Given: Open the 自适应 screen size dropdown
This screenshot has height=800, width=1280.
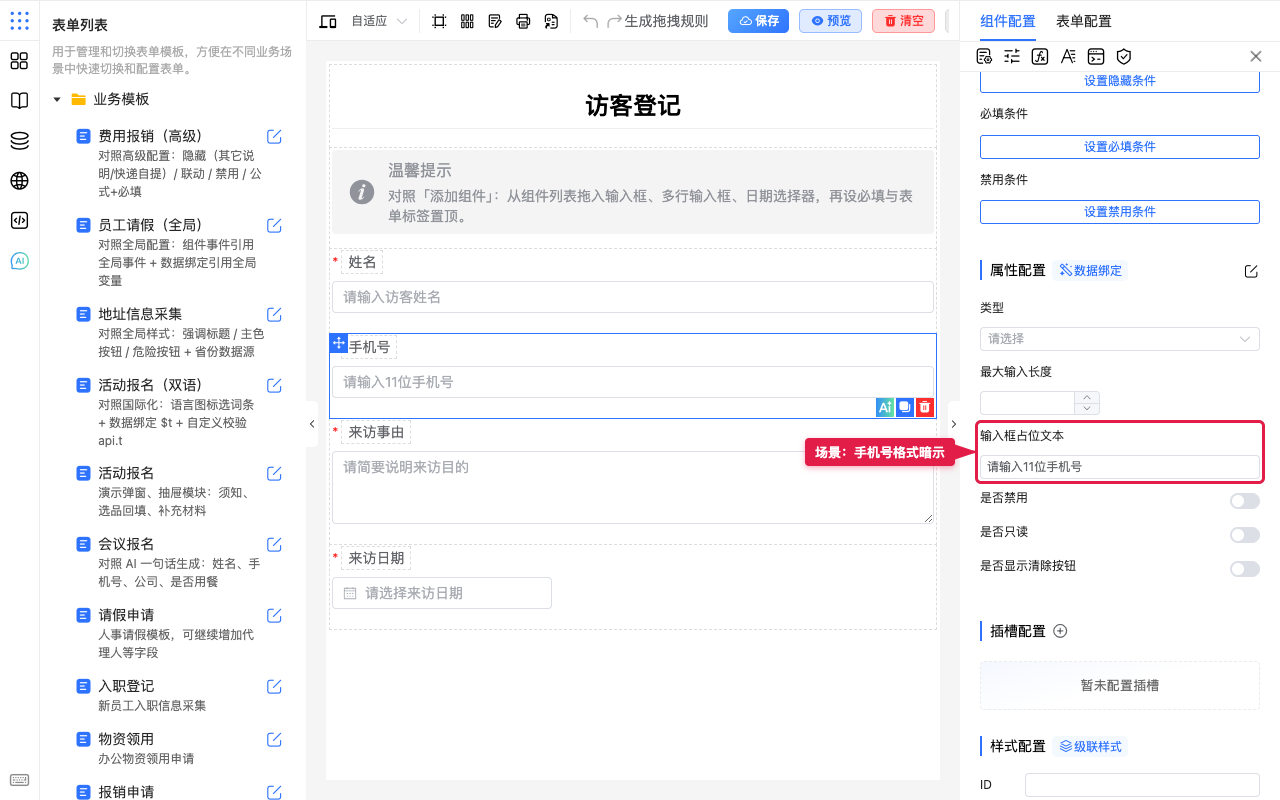Looking at the screenshot, I should [x=379, y=21].
